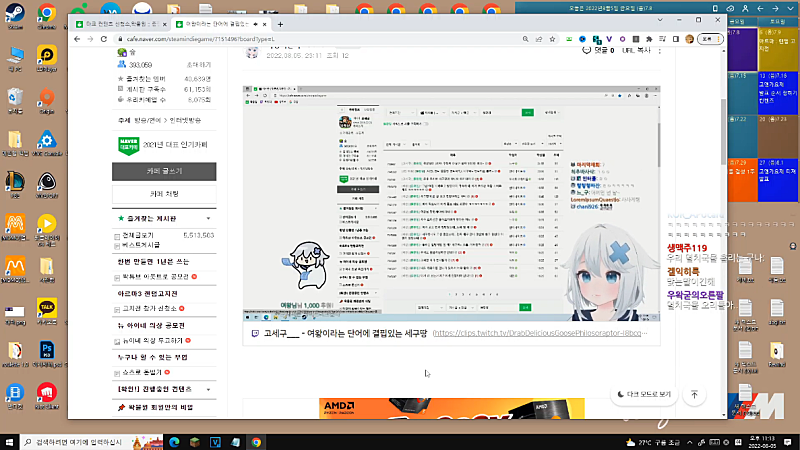Bookmark this page with the star icon
Screen dimensions: 800x450
tap(552, 39)
